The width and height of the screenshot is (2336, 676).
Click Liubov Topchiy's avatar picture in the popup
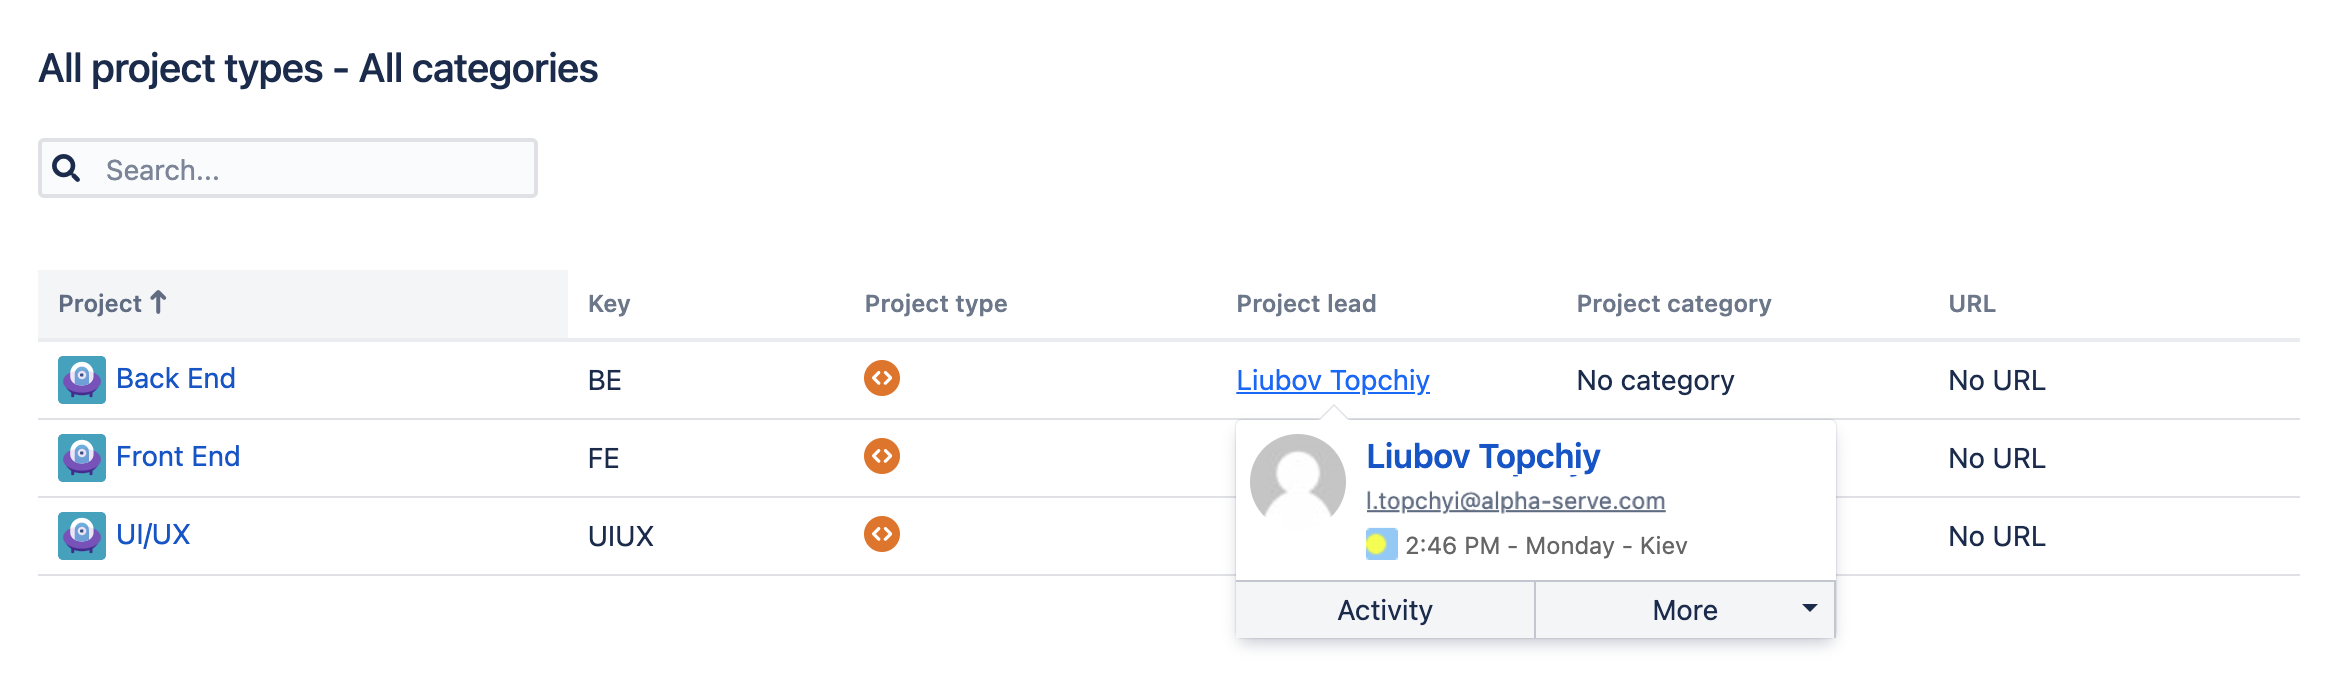[1298, 482]
